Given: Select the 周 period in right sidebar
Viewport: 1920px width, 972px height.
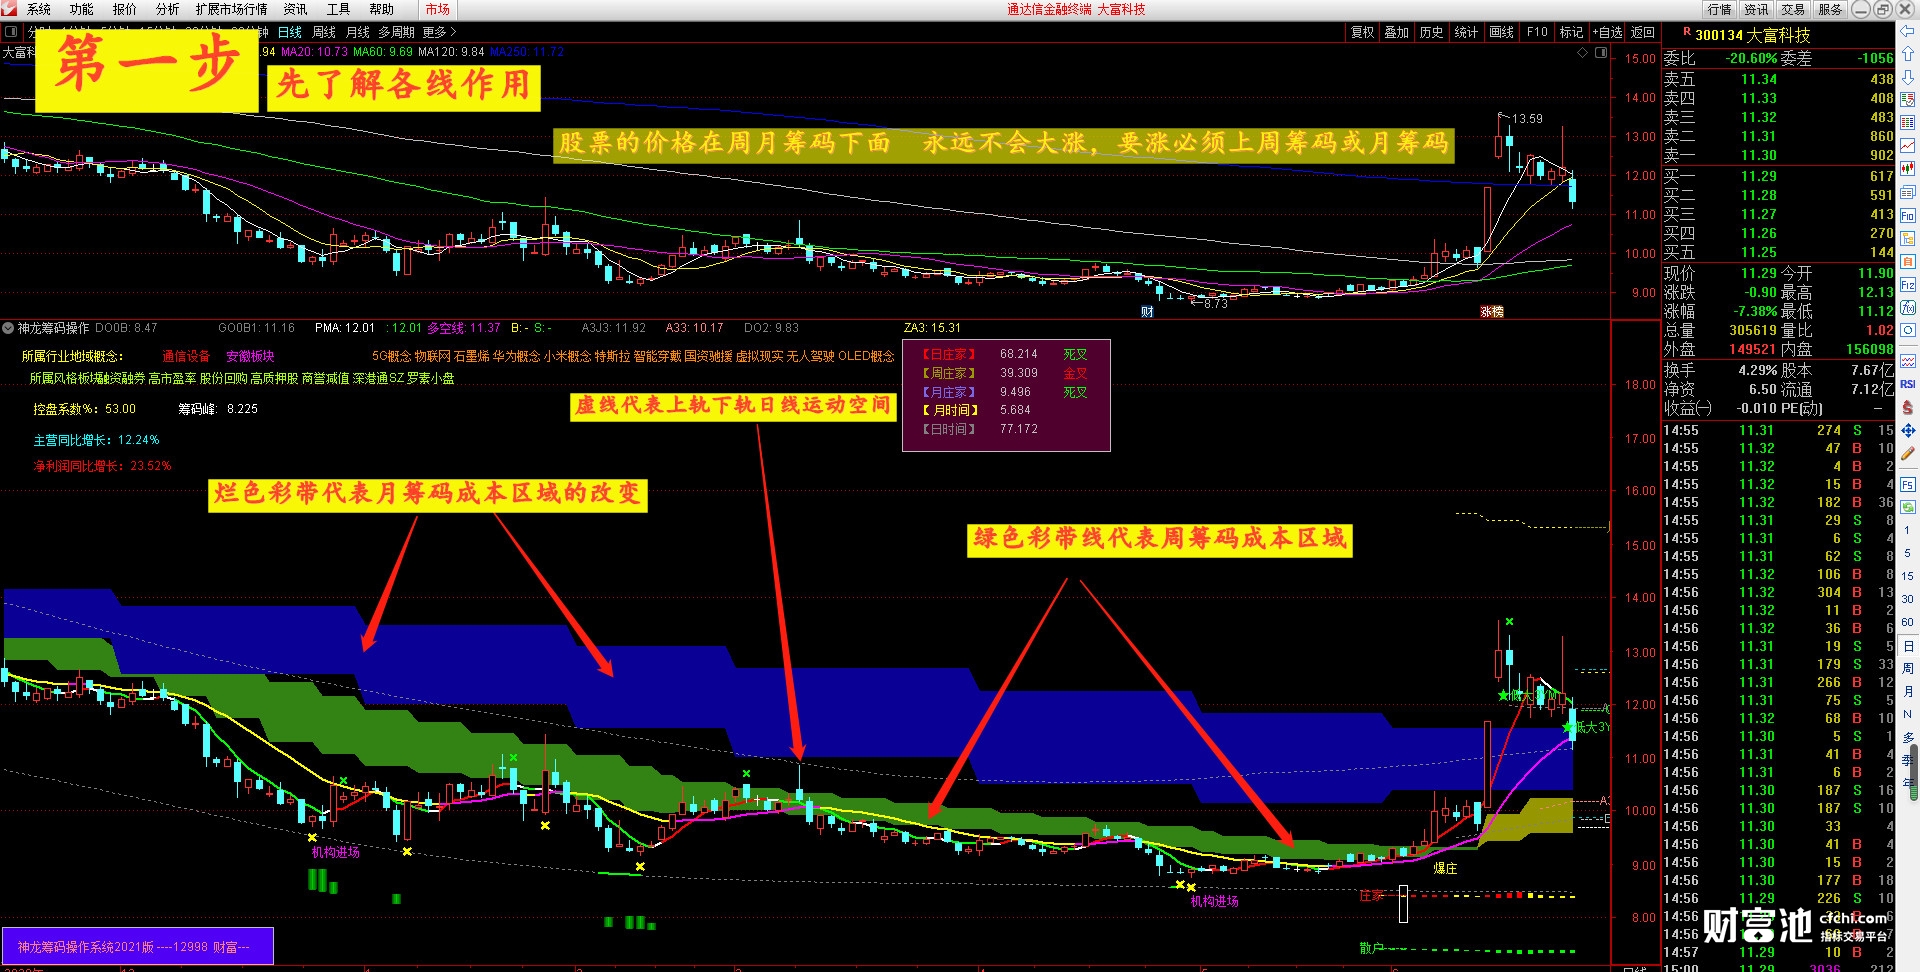Looking at the screenshot, I should [1908, 669].
